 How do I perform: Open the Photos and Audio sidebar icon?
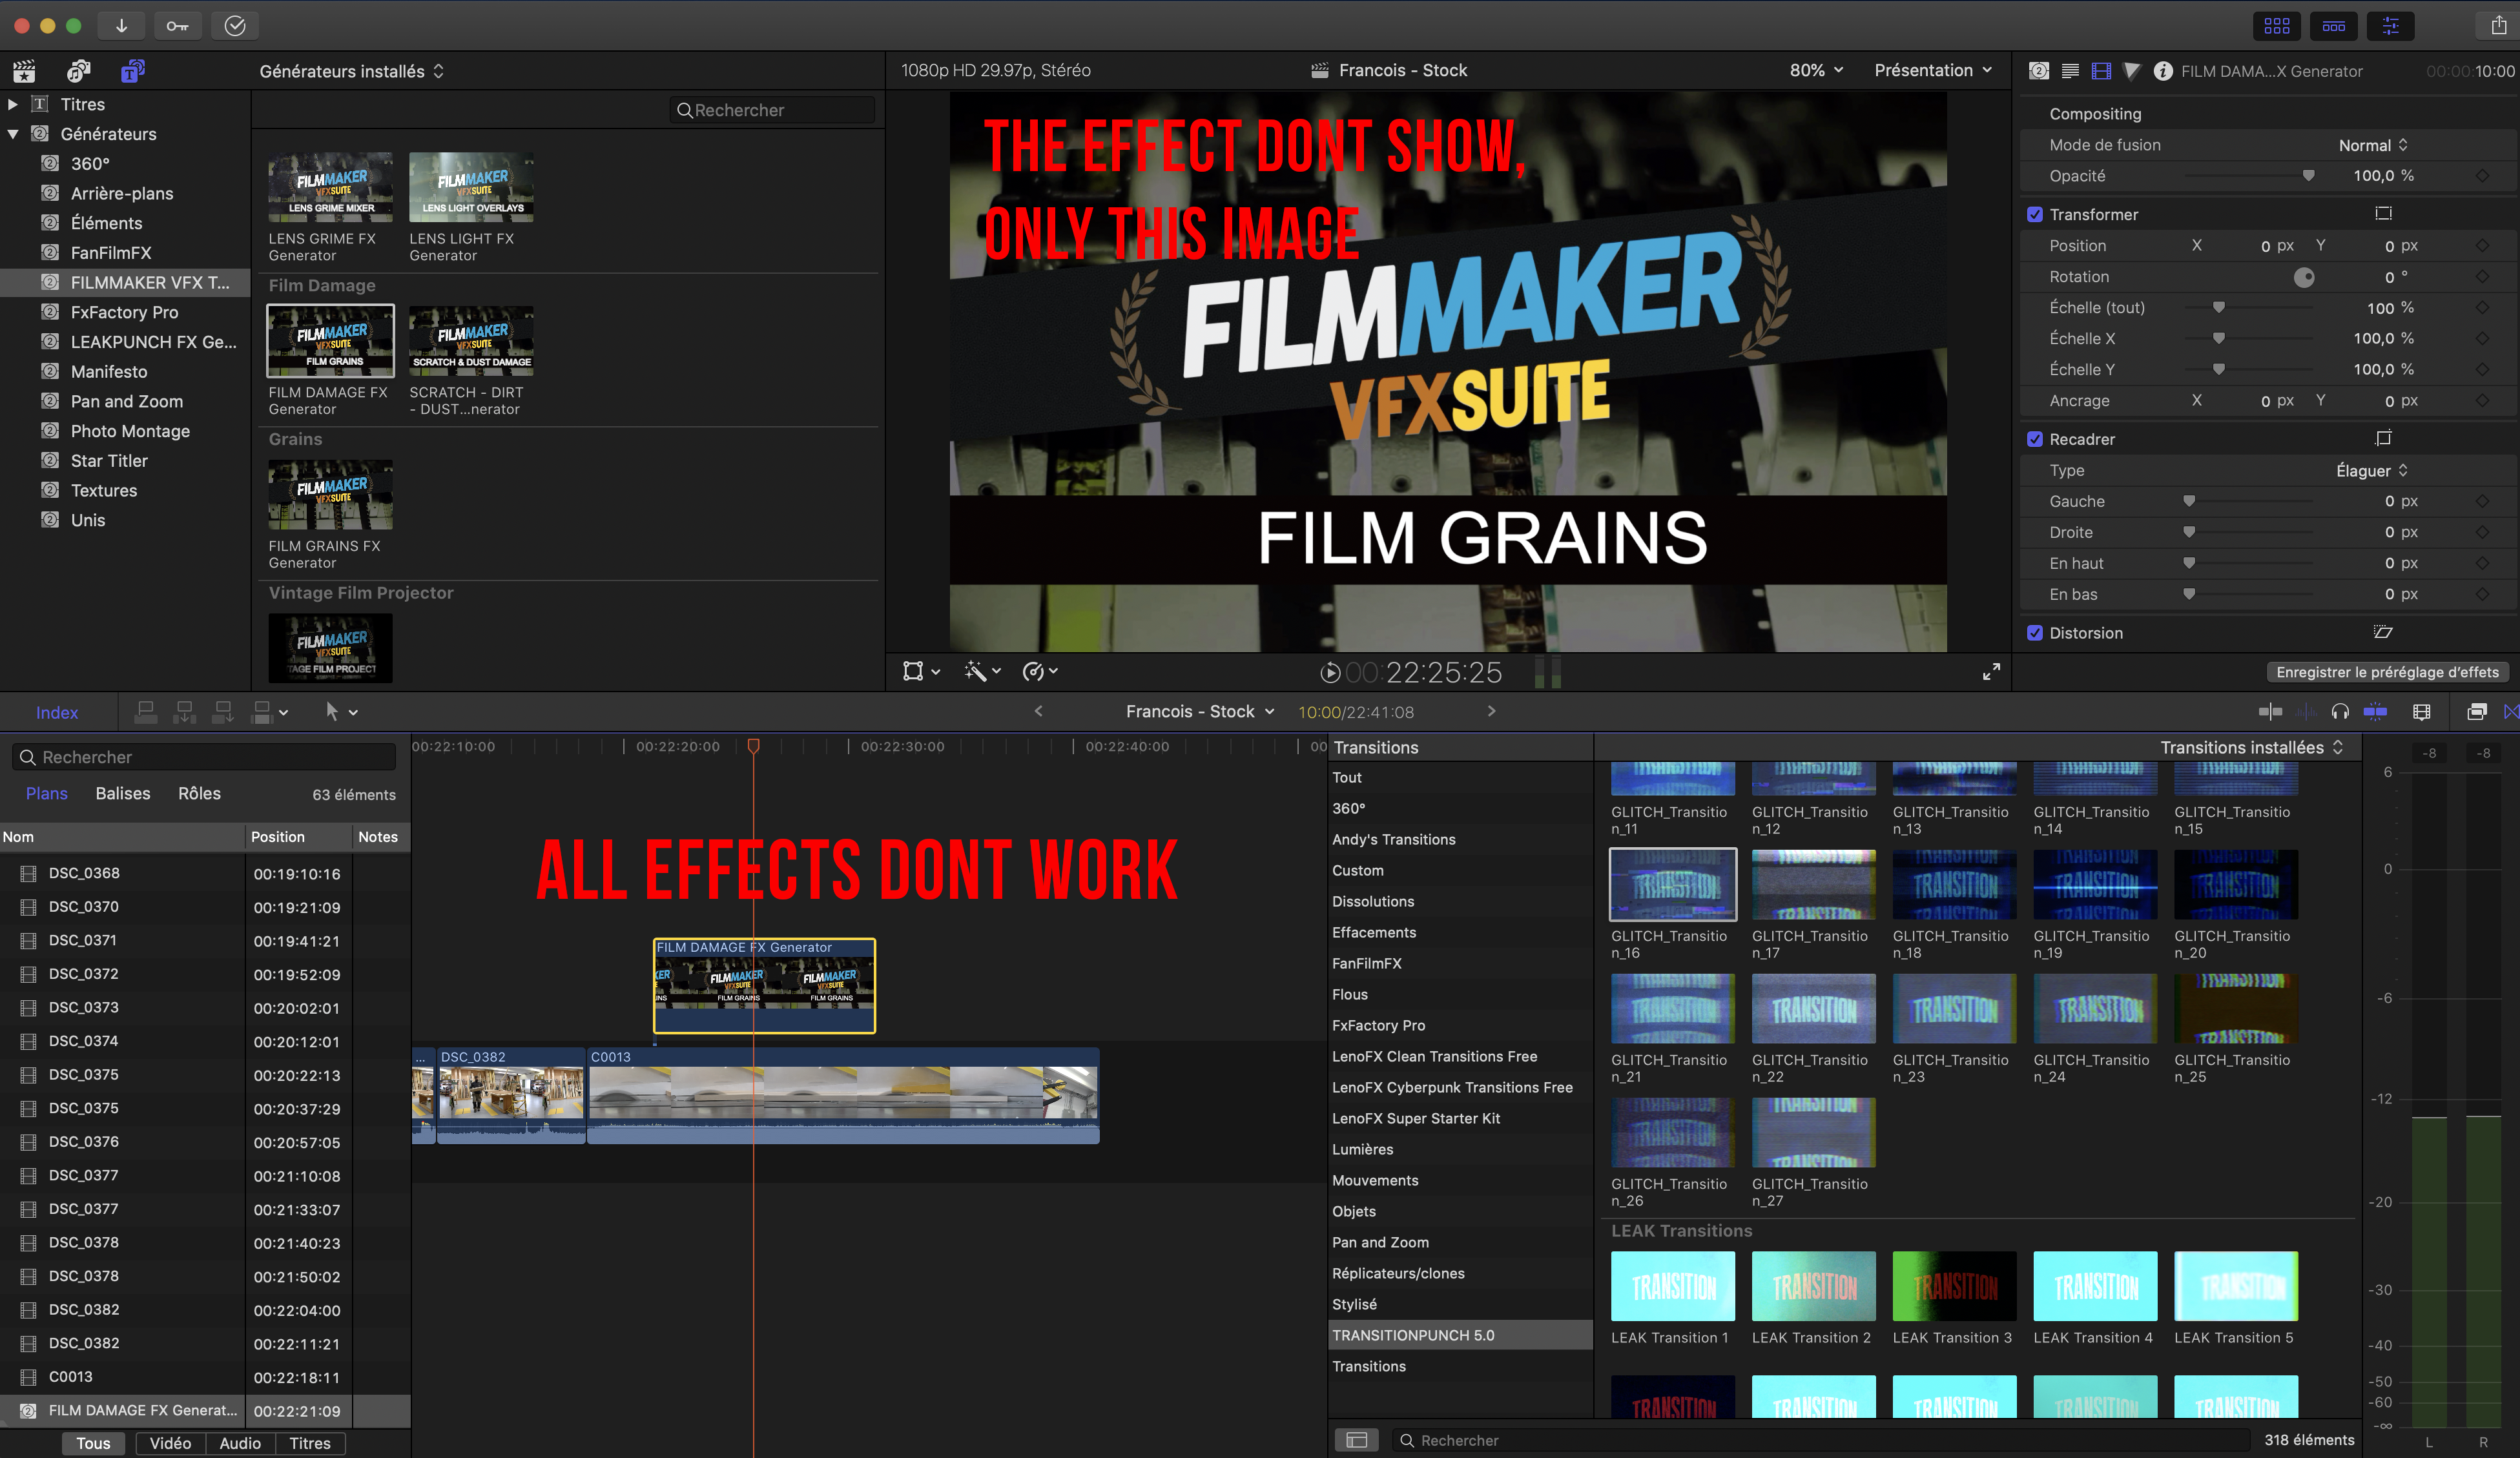78,71
